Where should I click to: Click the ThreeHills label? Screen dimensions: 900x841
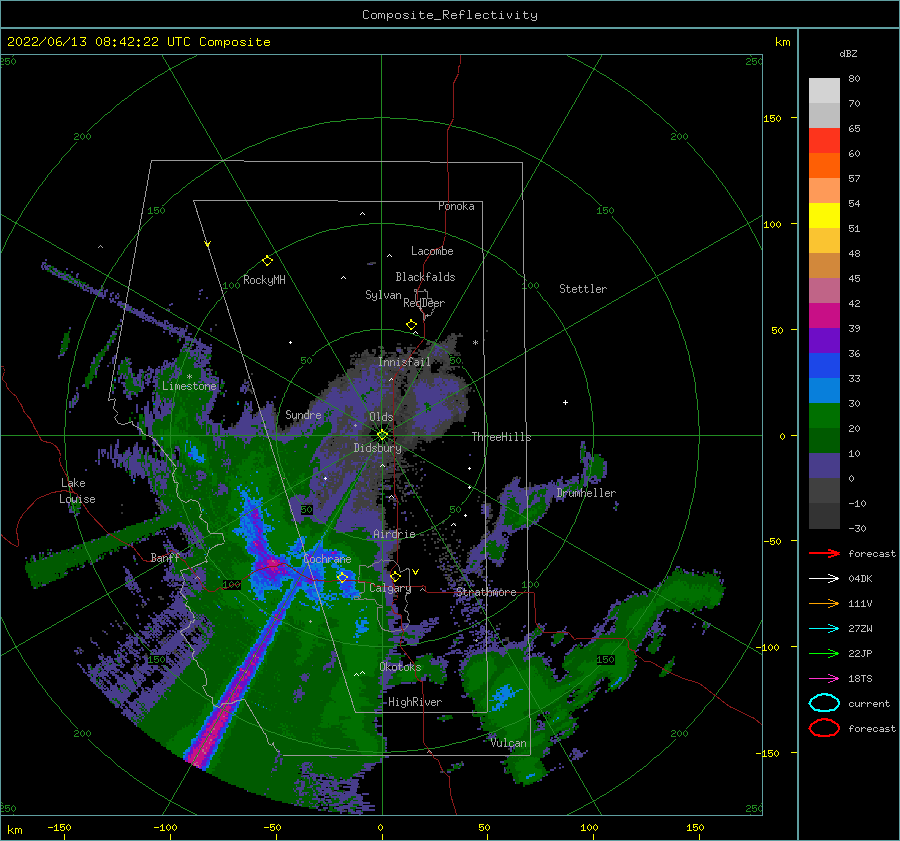[x=502, y=437]
